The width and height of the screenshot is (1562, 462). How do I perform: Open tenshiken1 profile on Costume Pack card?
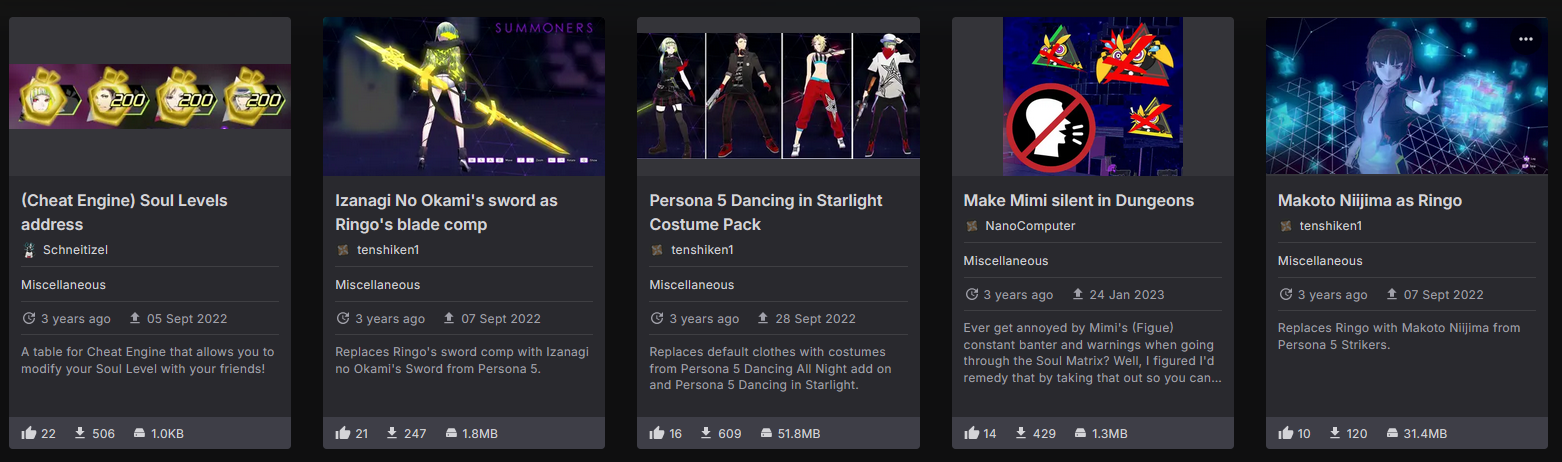(x=702, y=250)
